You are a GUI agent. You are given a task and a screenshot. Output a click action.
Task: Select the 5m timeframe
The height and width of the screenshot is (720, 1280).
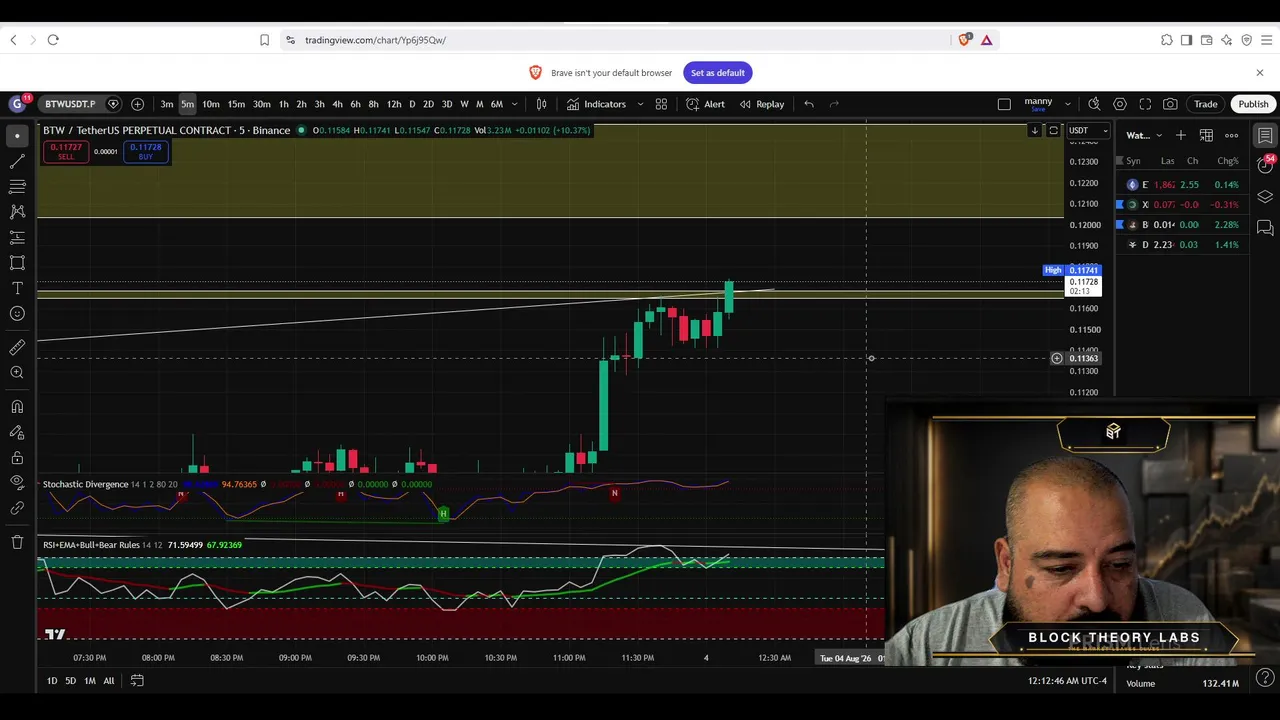click(188, 104)
